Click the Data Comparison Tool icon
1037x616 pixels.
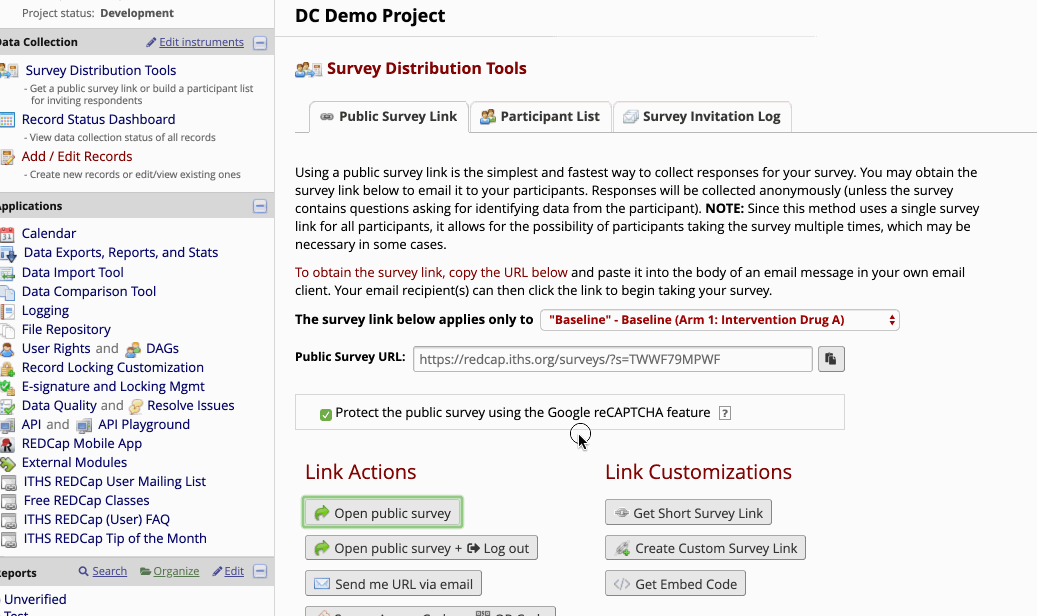point(7,292)
